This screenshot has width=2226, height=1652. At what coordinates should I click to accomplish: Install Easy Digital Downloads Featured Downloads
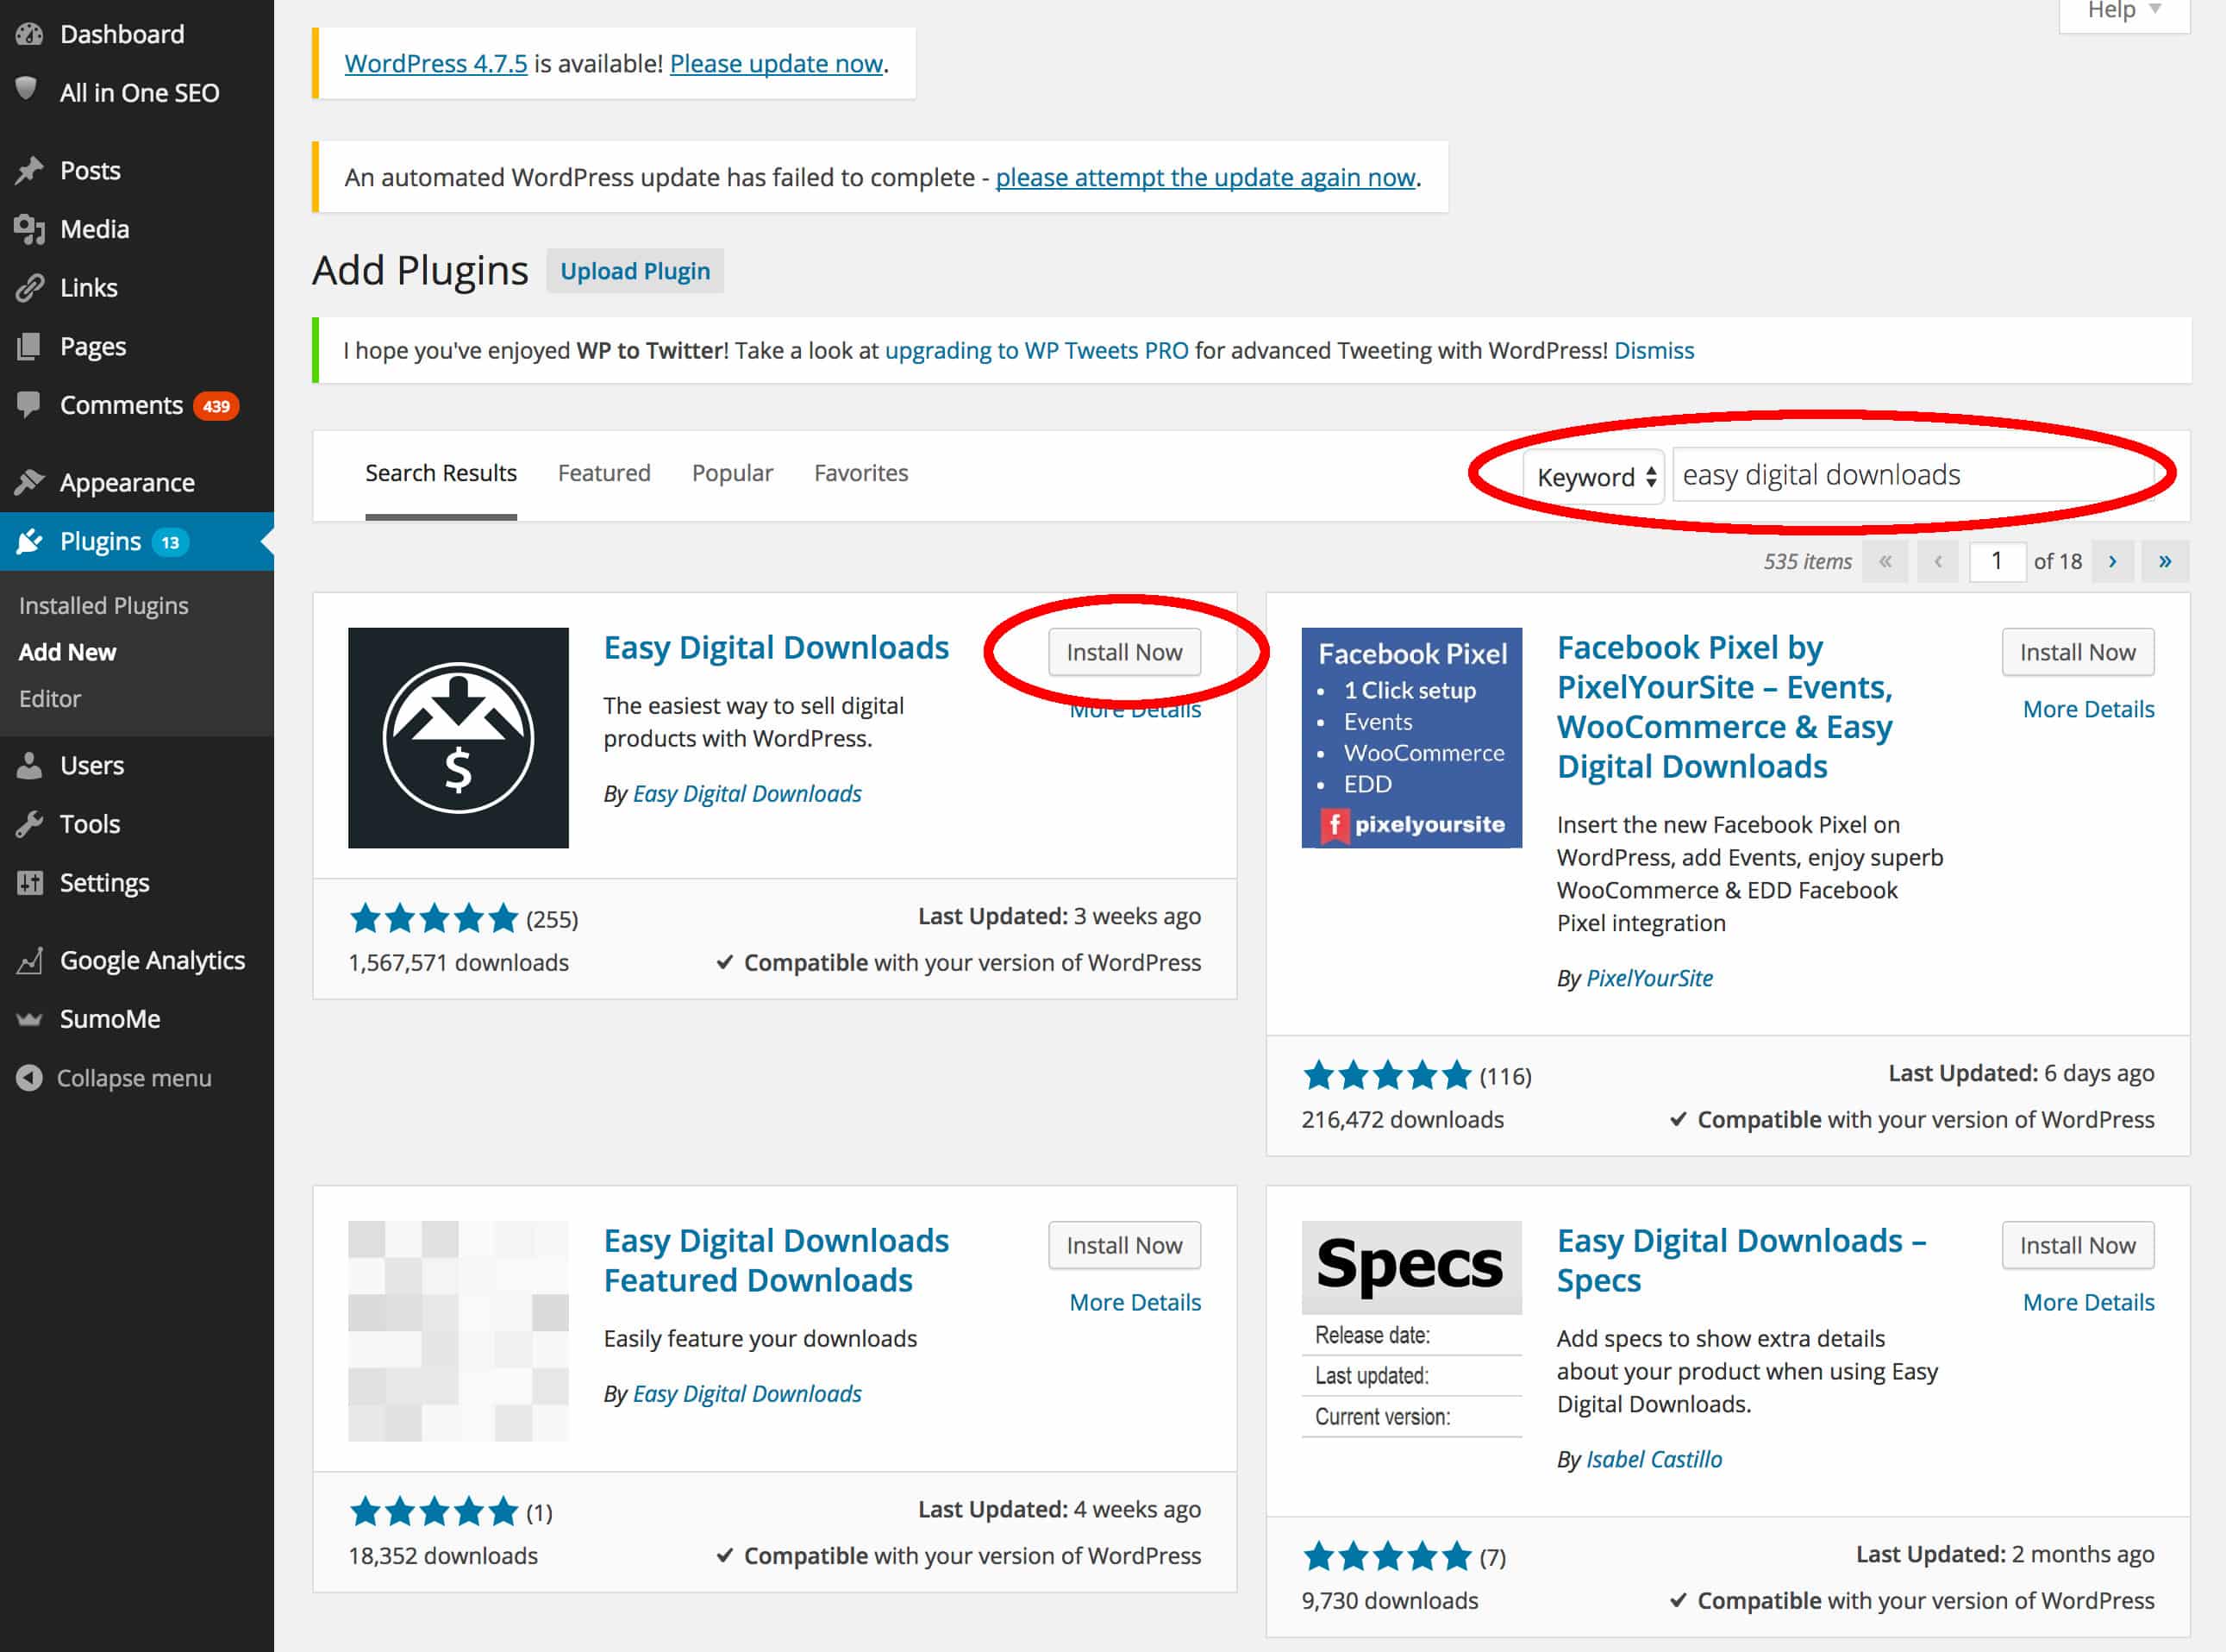[1124, 1245]
